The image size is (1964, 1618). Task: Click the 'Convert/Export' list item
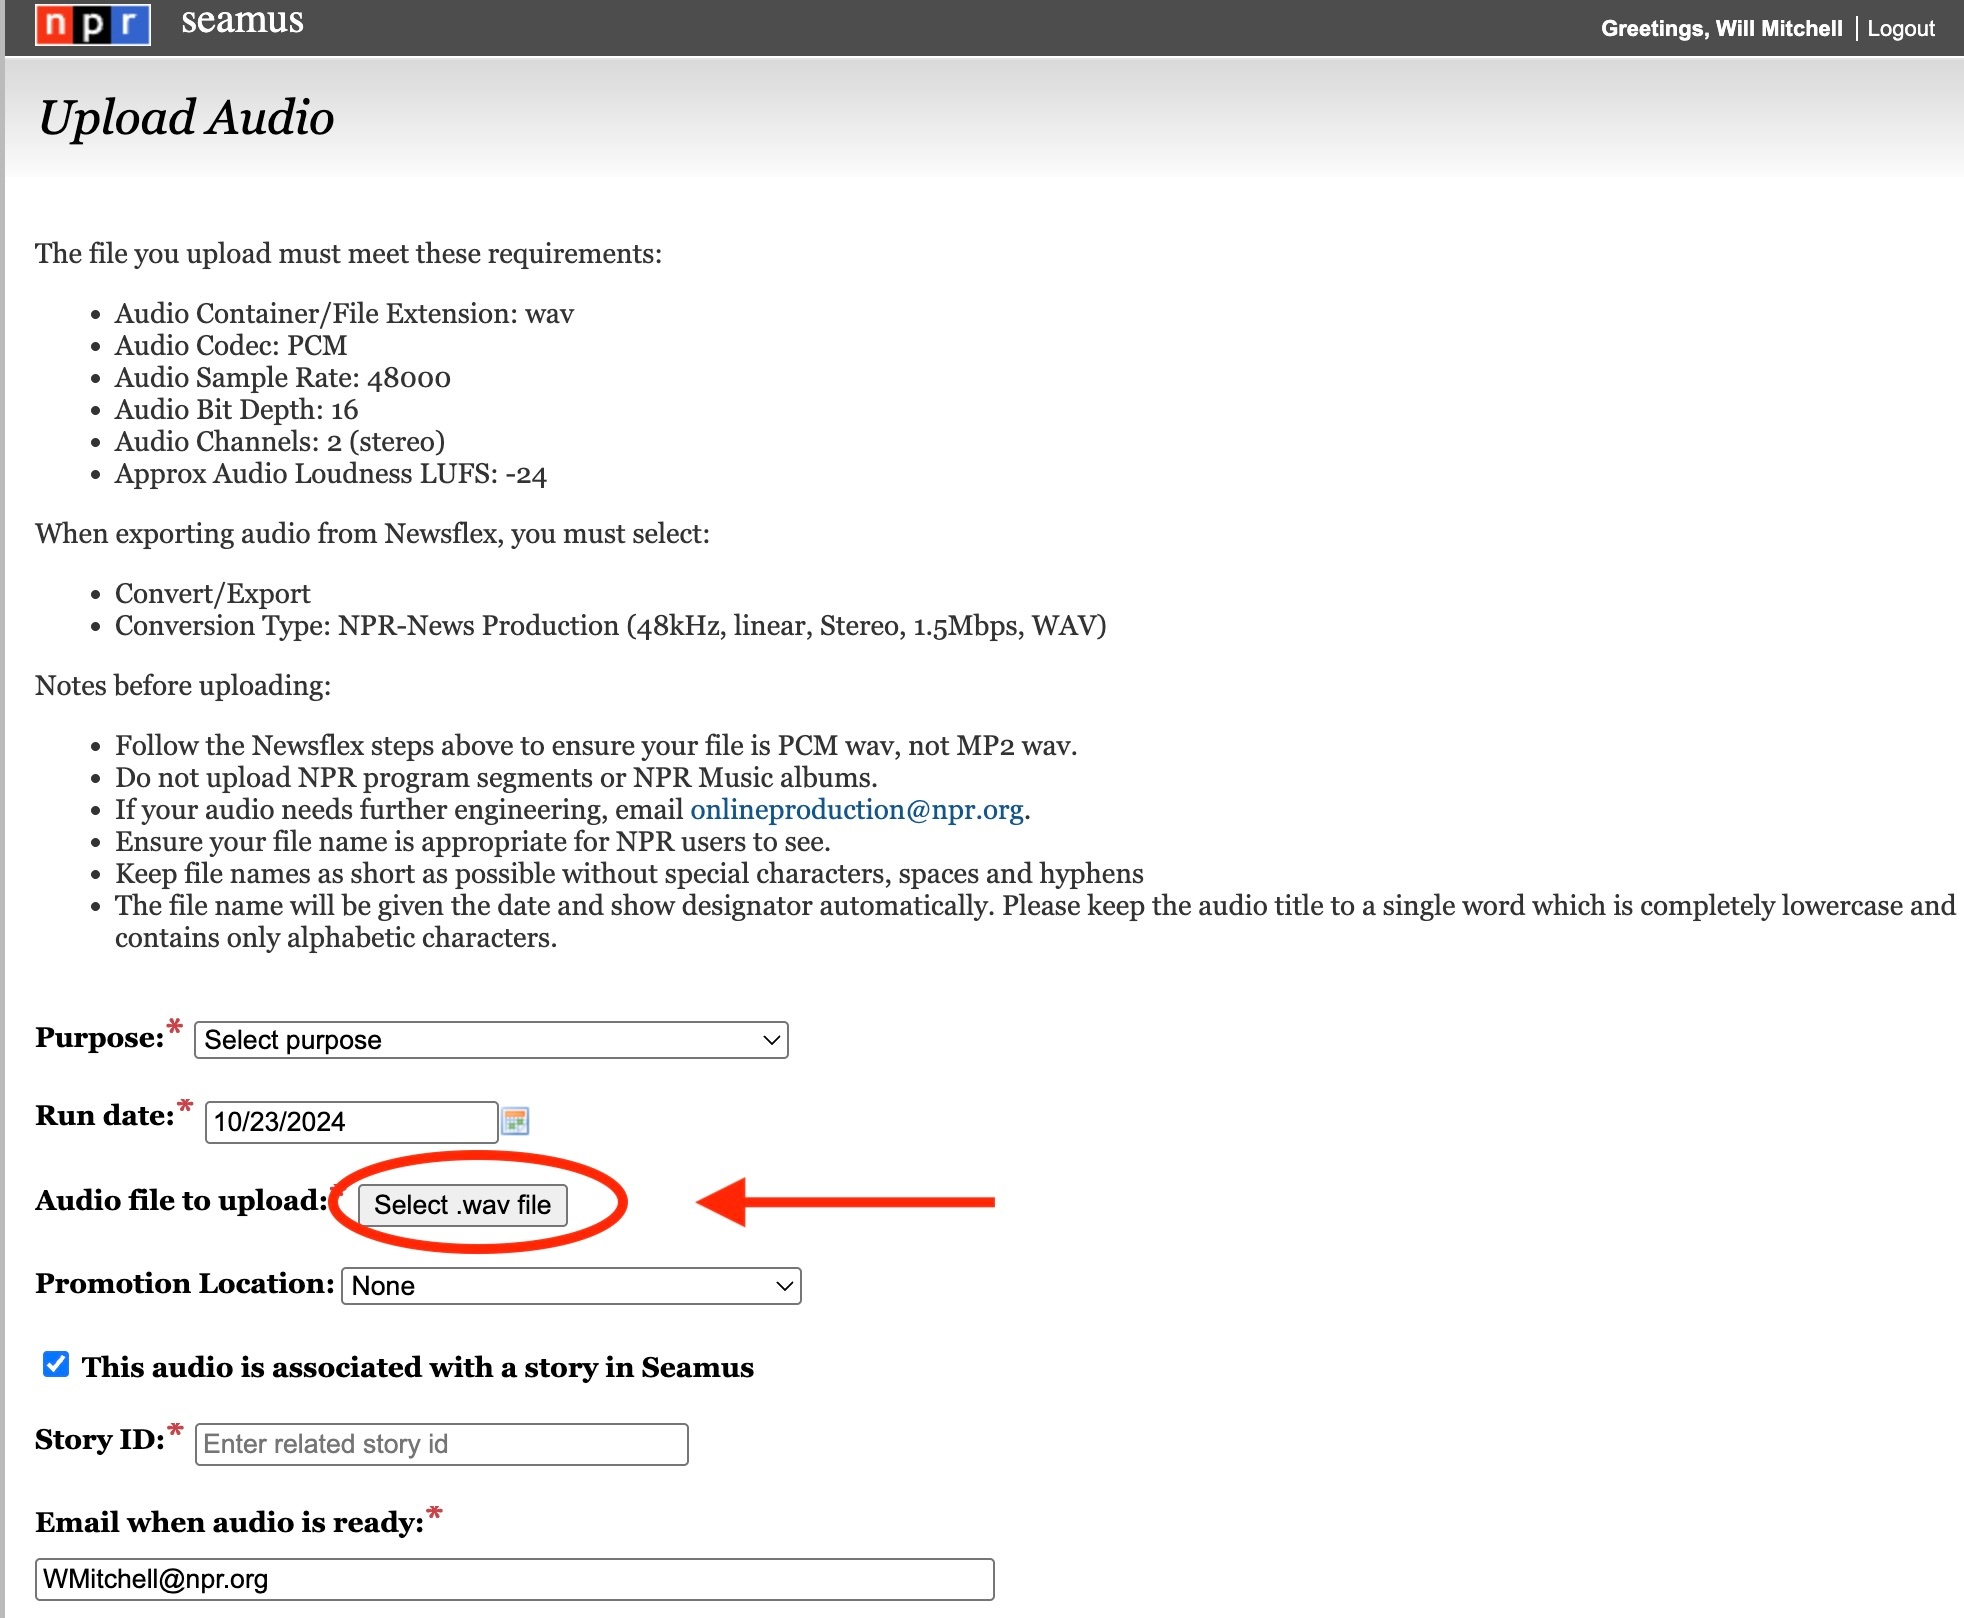[213, 594]
